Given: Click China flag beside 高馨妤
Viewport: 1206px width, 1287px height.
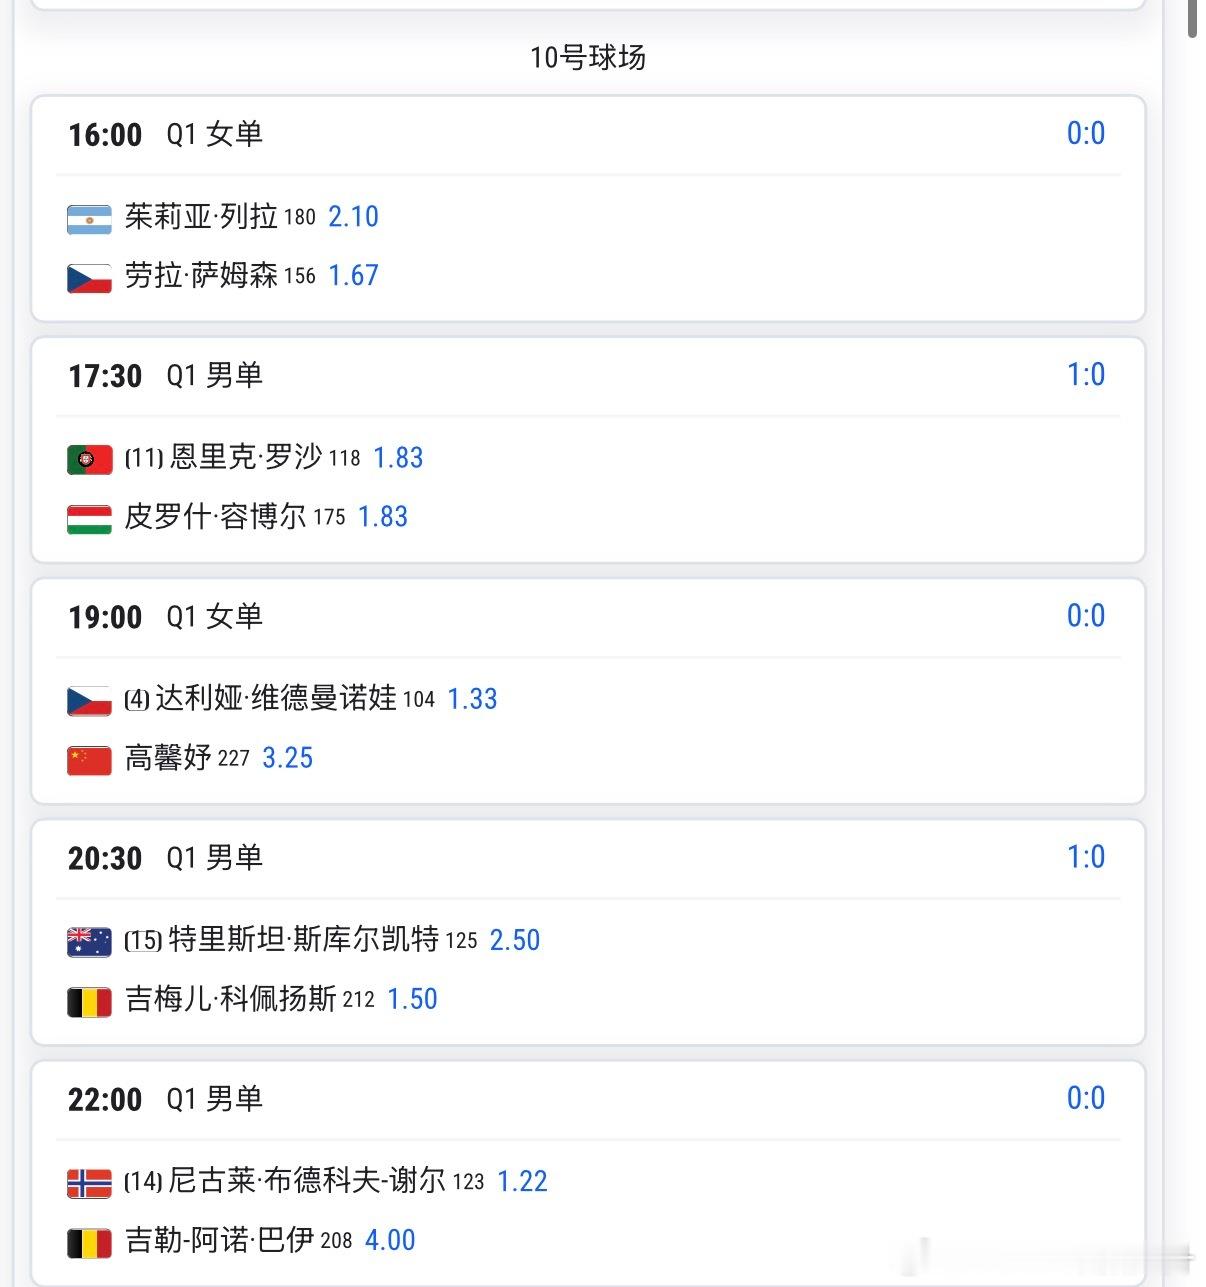Looking at the screenshot, I should [x=89, y=760].
